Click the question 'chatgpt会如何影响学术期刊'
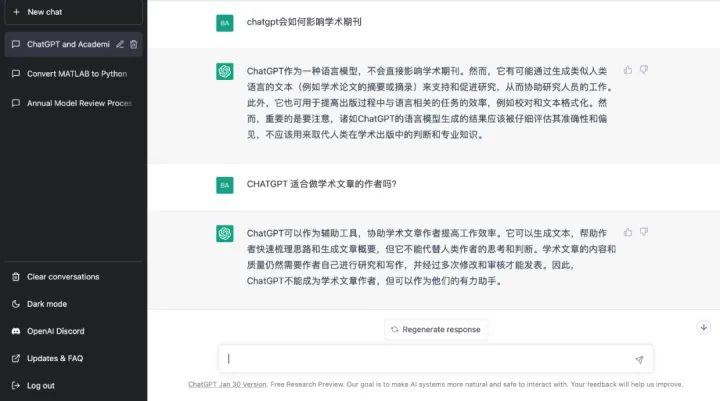This screenshot has height=401, width=720. click(x=304, y=22)
